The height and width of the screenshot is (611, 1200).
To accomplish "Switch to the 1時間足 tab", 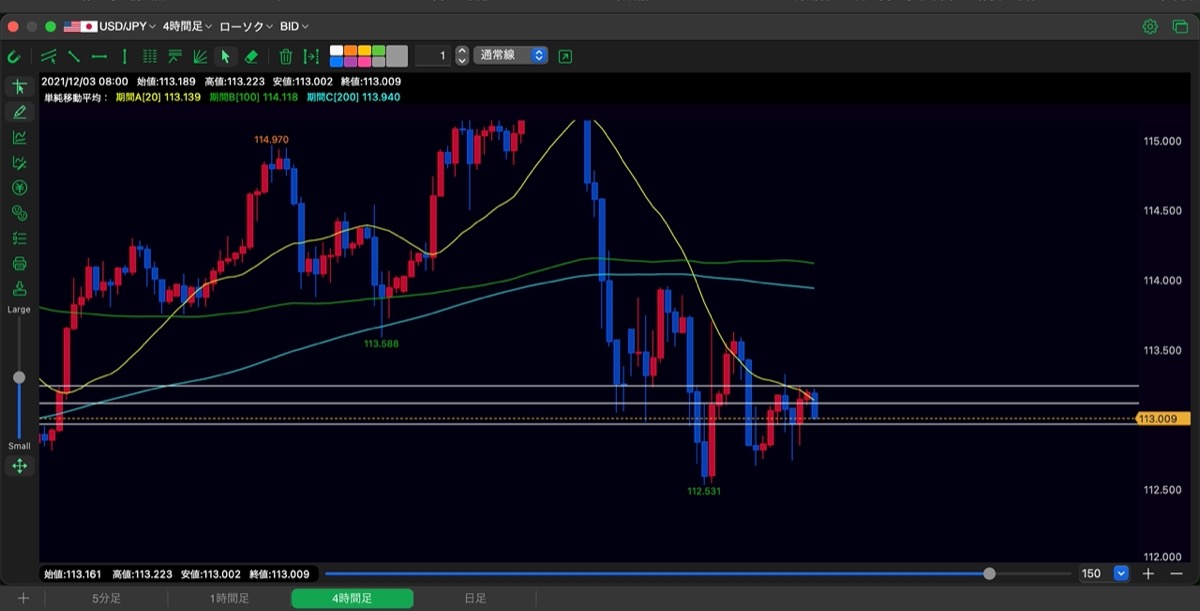I will point(229,598).
